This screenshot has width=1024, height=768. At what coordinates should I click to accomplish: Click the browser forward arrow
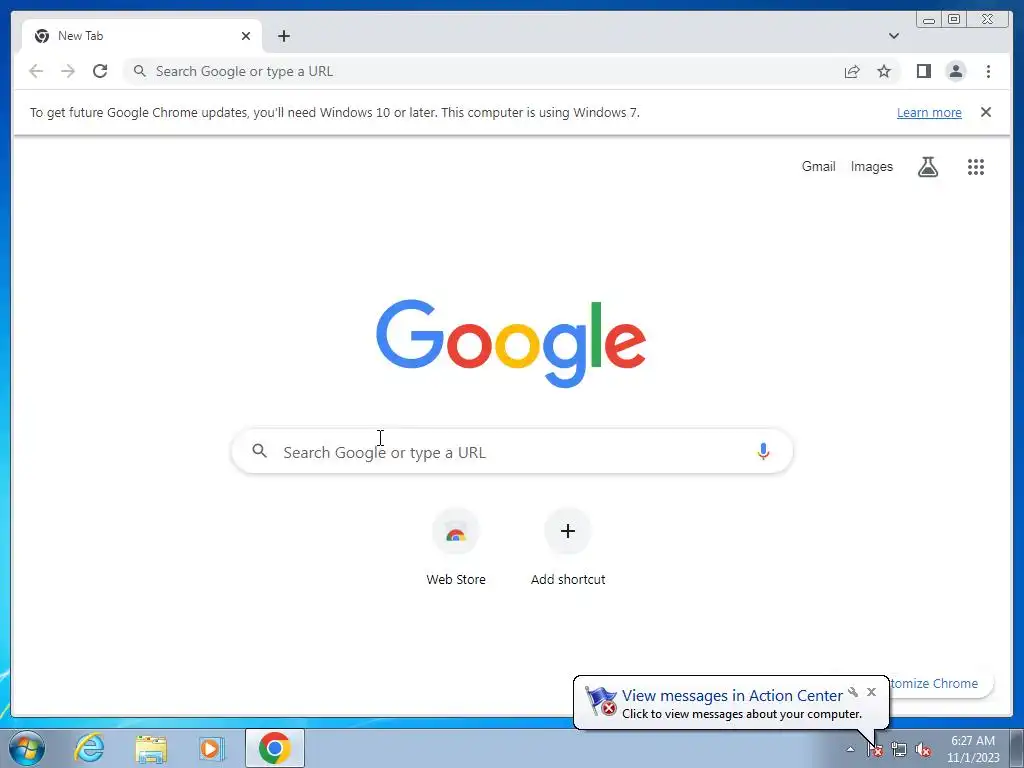[x=68, y=71]
